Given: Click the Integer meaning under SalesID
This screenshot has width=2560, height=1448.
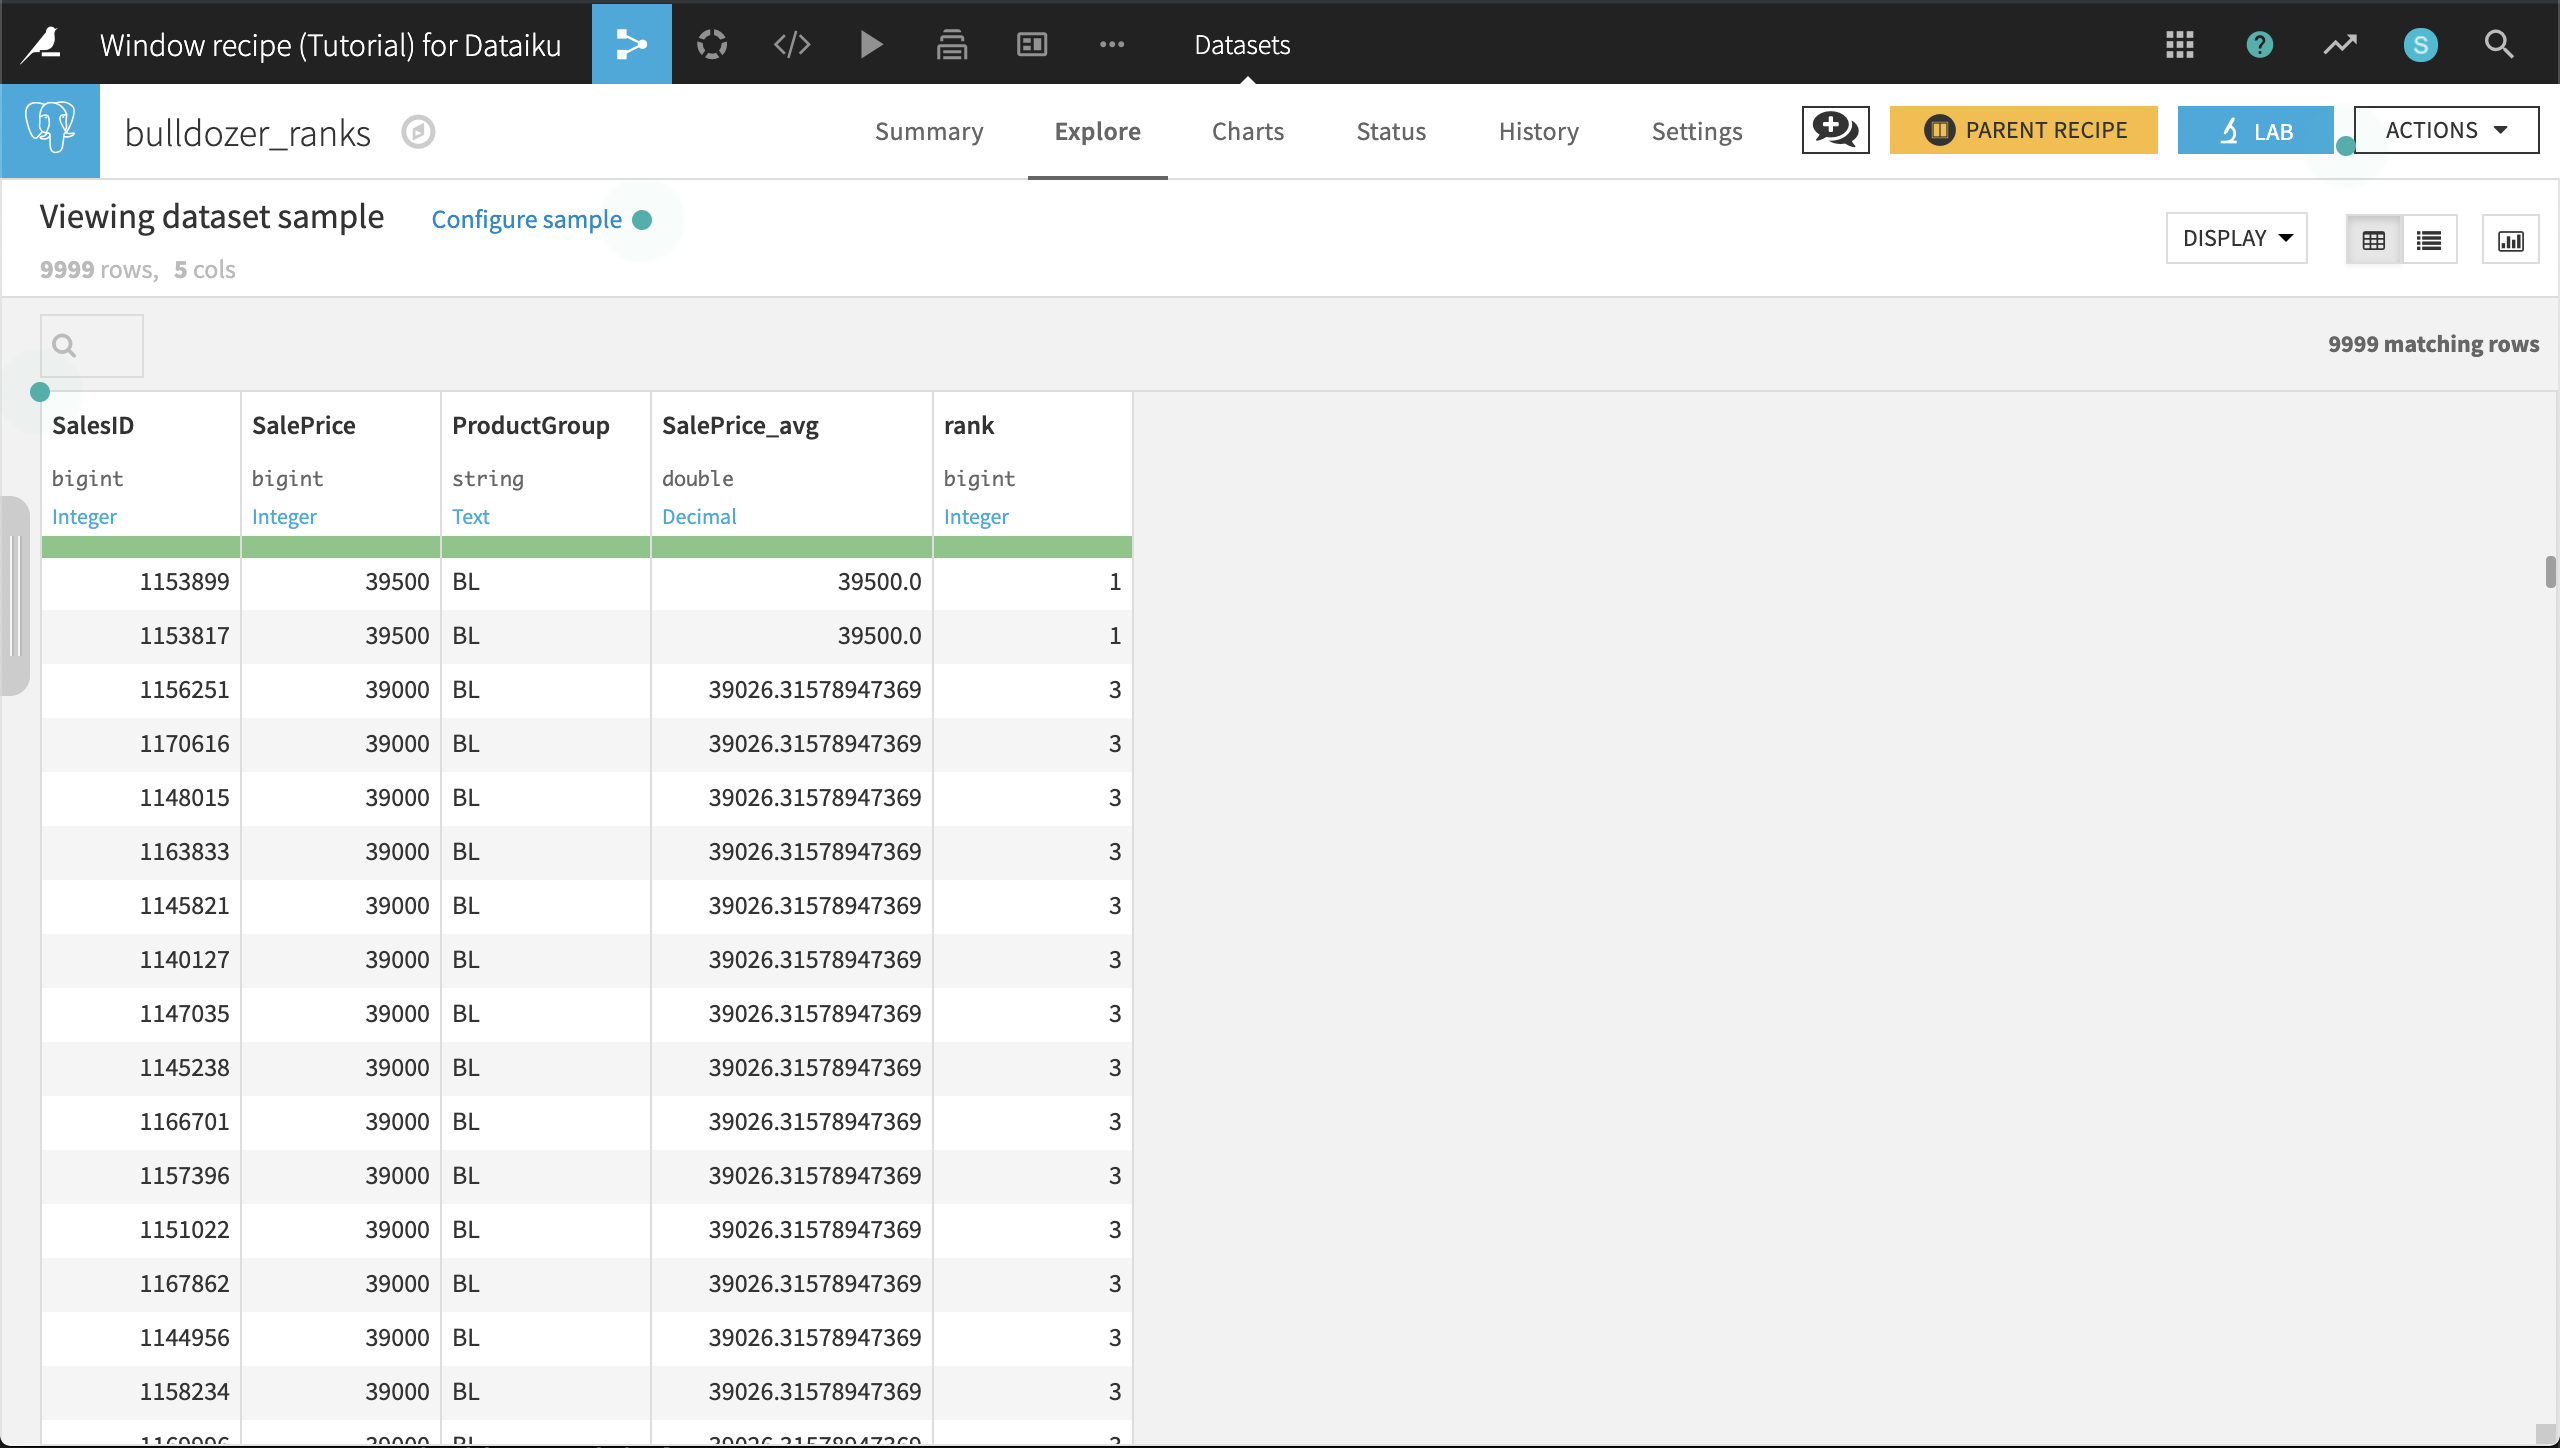Looking at the screenshot, I should 84,517.
